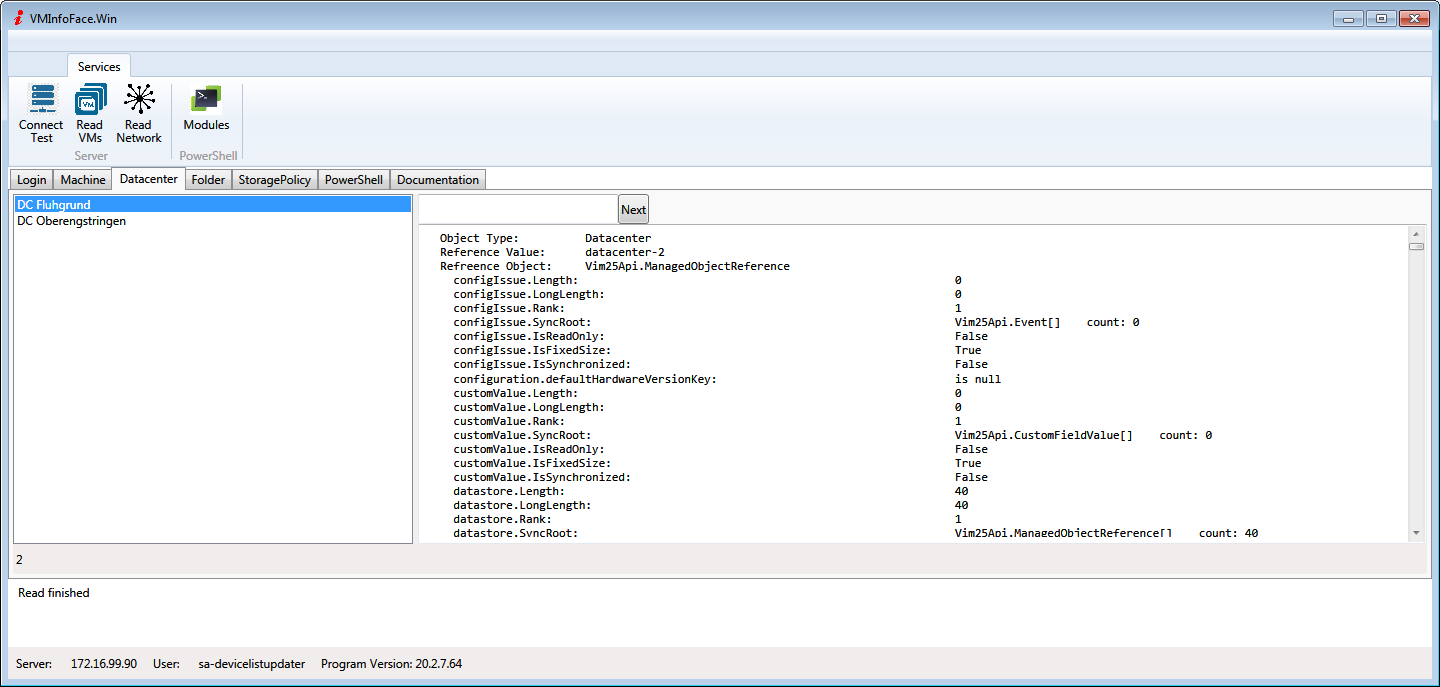Viewport: 1440px width, 687px height.
Task: Click the search field left of Next
Action: click(x=517, y=209)
